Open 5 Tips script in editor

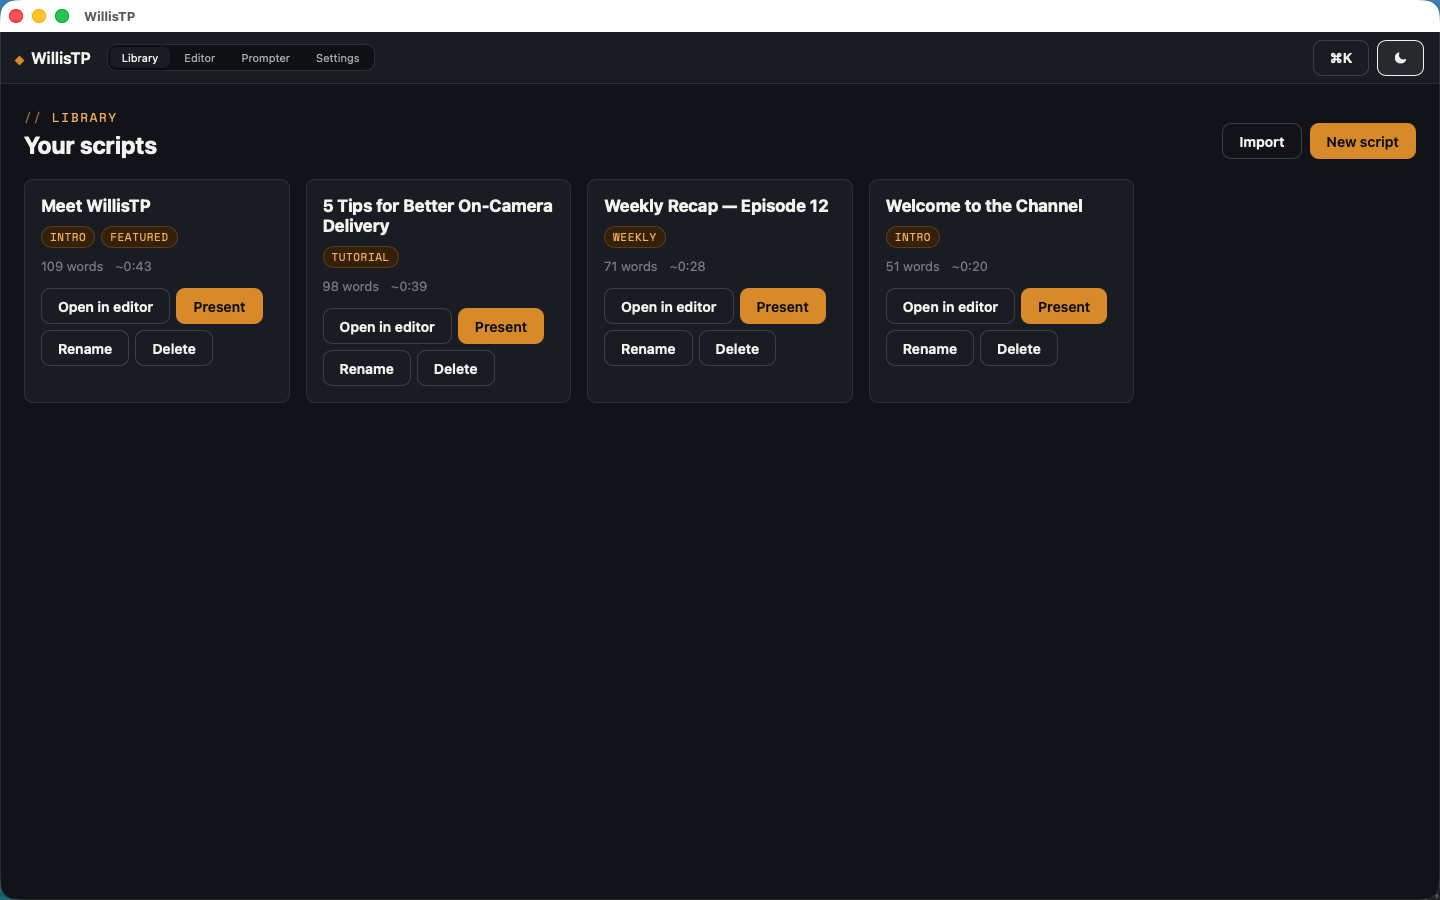coord(387,326)
